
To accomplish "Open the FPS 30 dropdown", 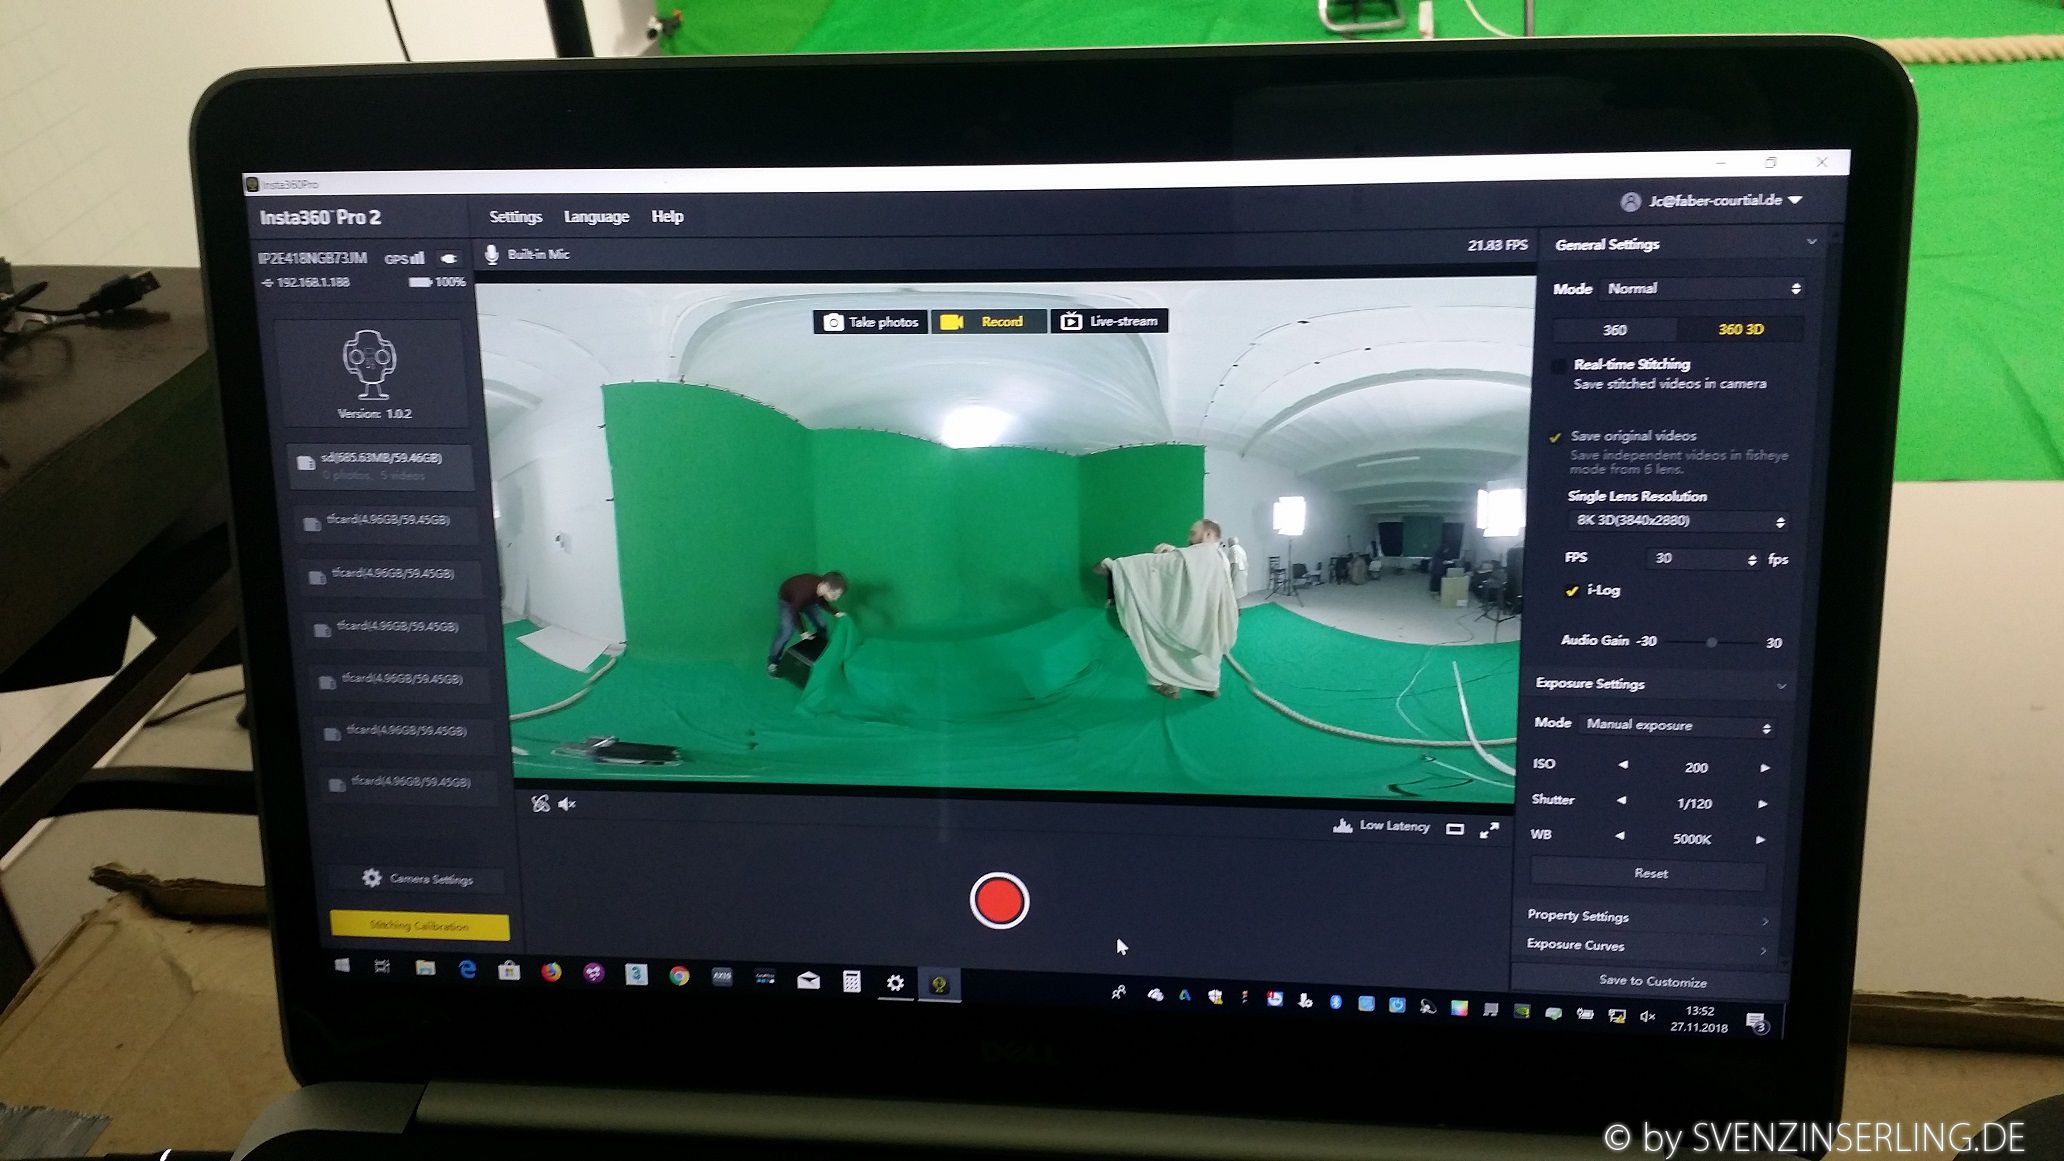I will [1702, 559].
